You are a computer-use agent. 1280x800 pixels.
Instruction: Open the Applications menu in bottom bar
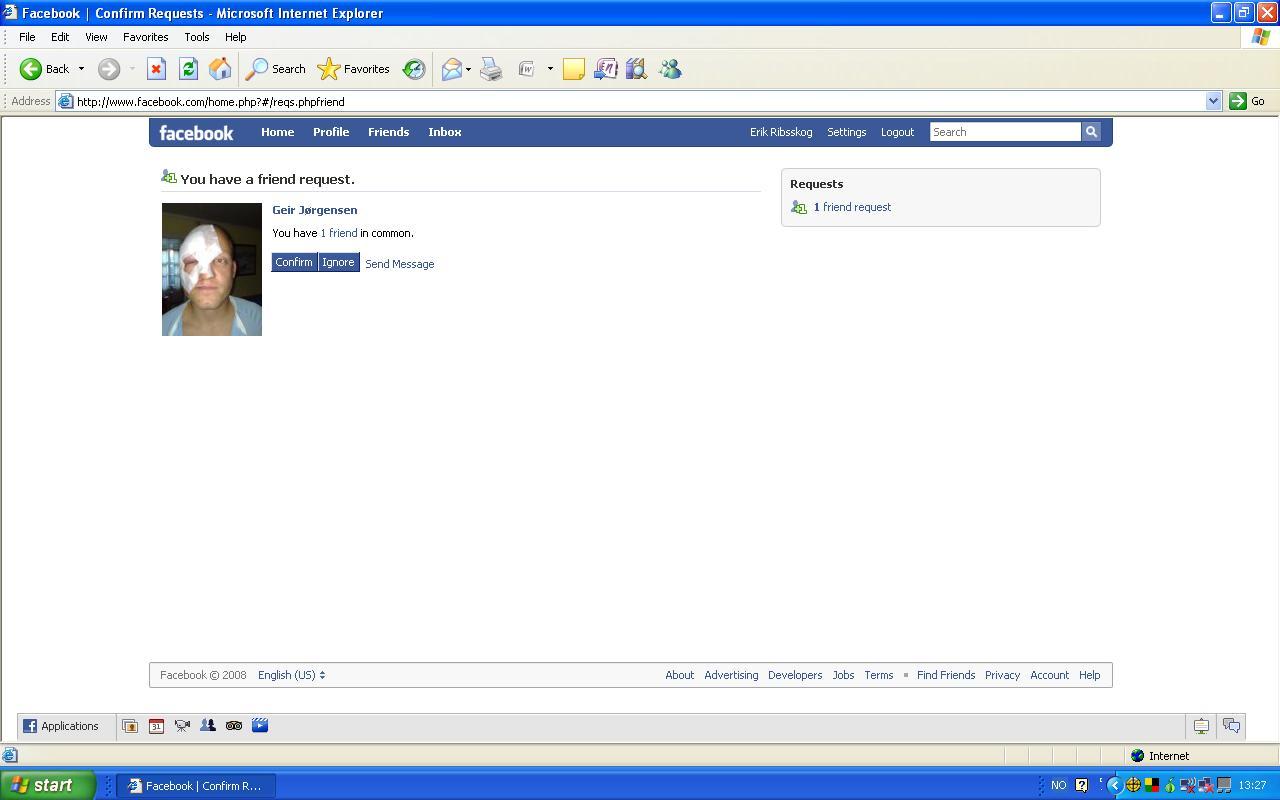(x=61, y=726)
